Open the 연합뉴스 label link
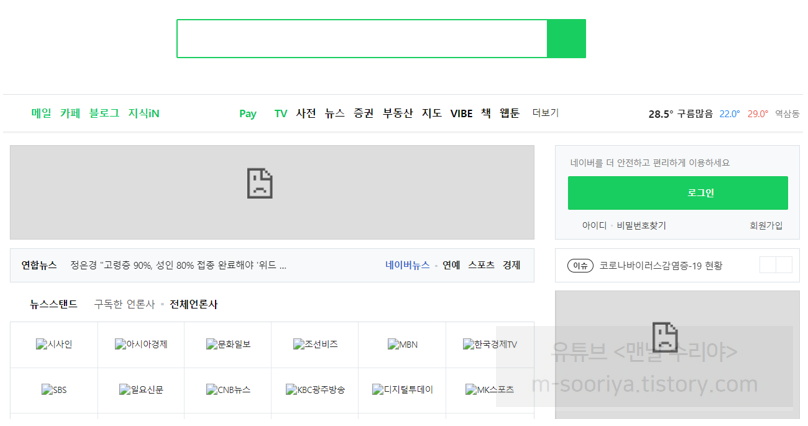808x426 pixels. (x=39, y=265)
